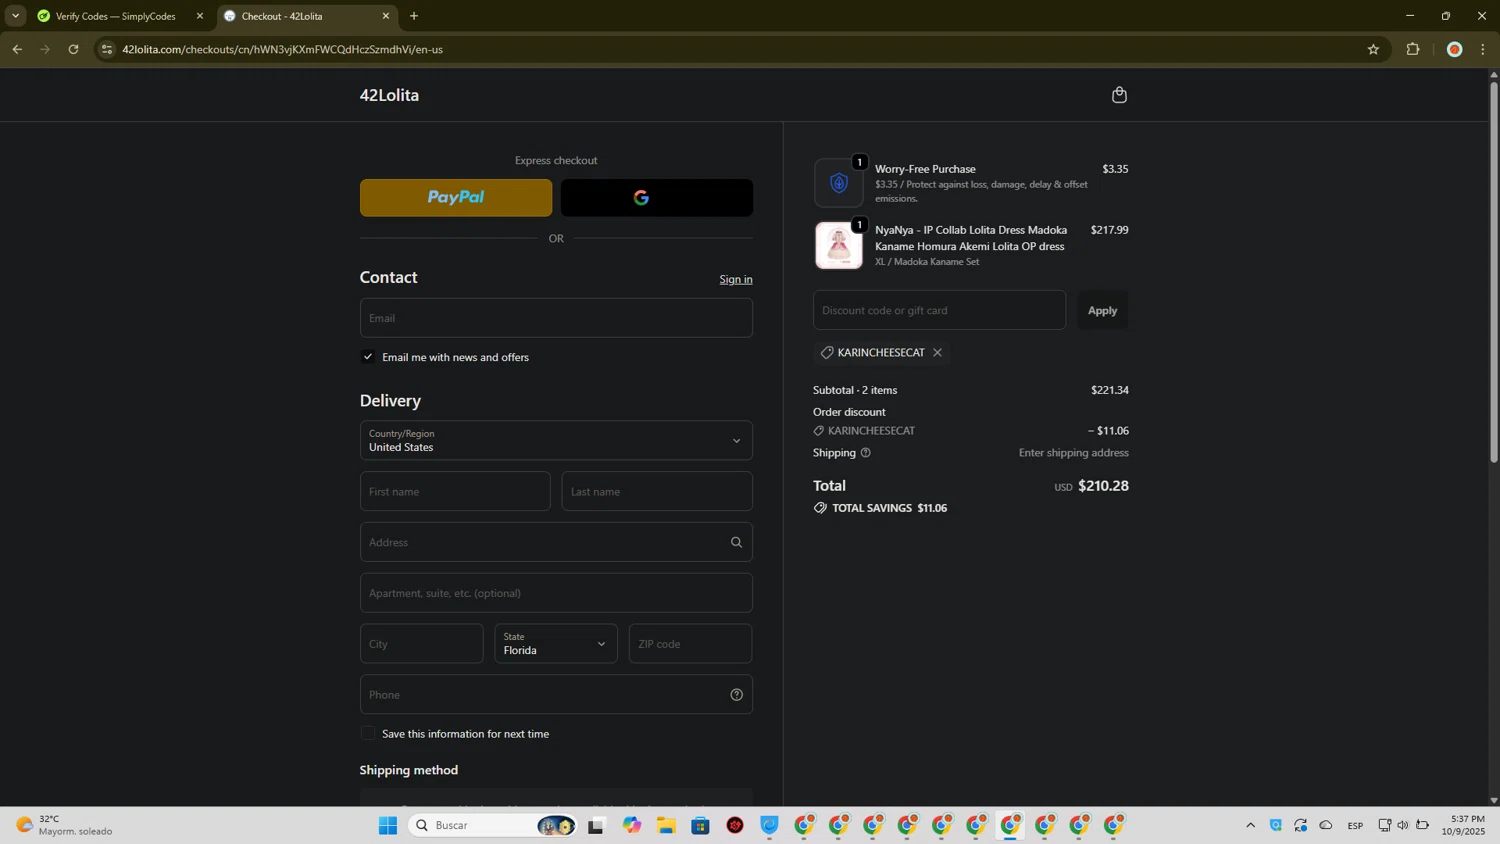Click the browser address bar URL
This screenshot has height=844, width=1500.
pos(283,49)
